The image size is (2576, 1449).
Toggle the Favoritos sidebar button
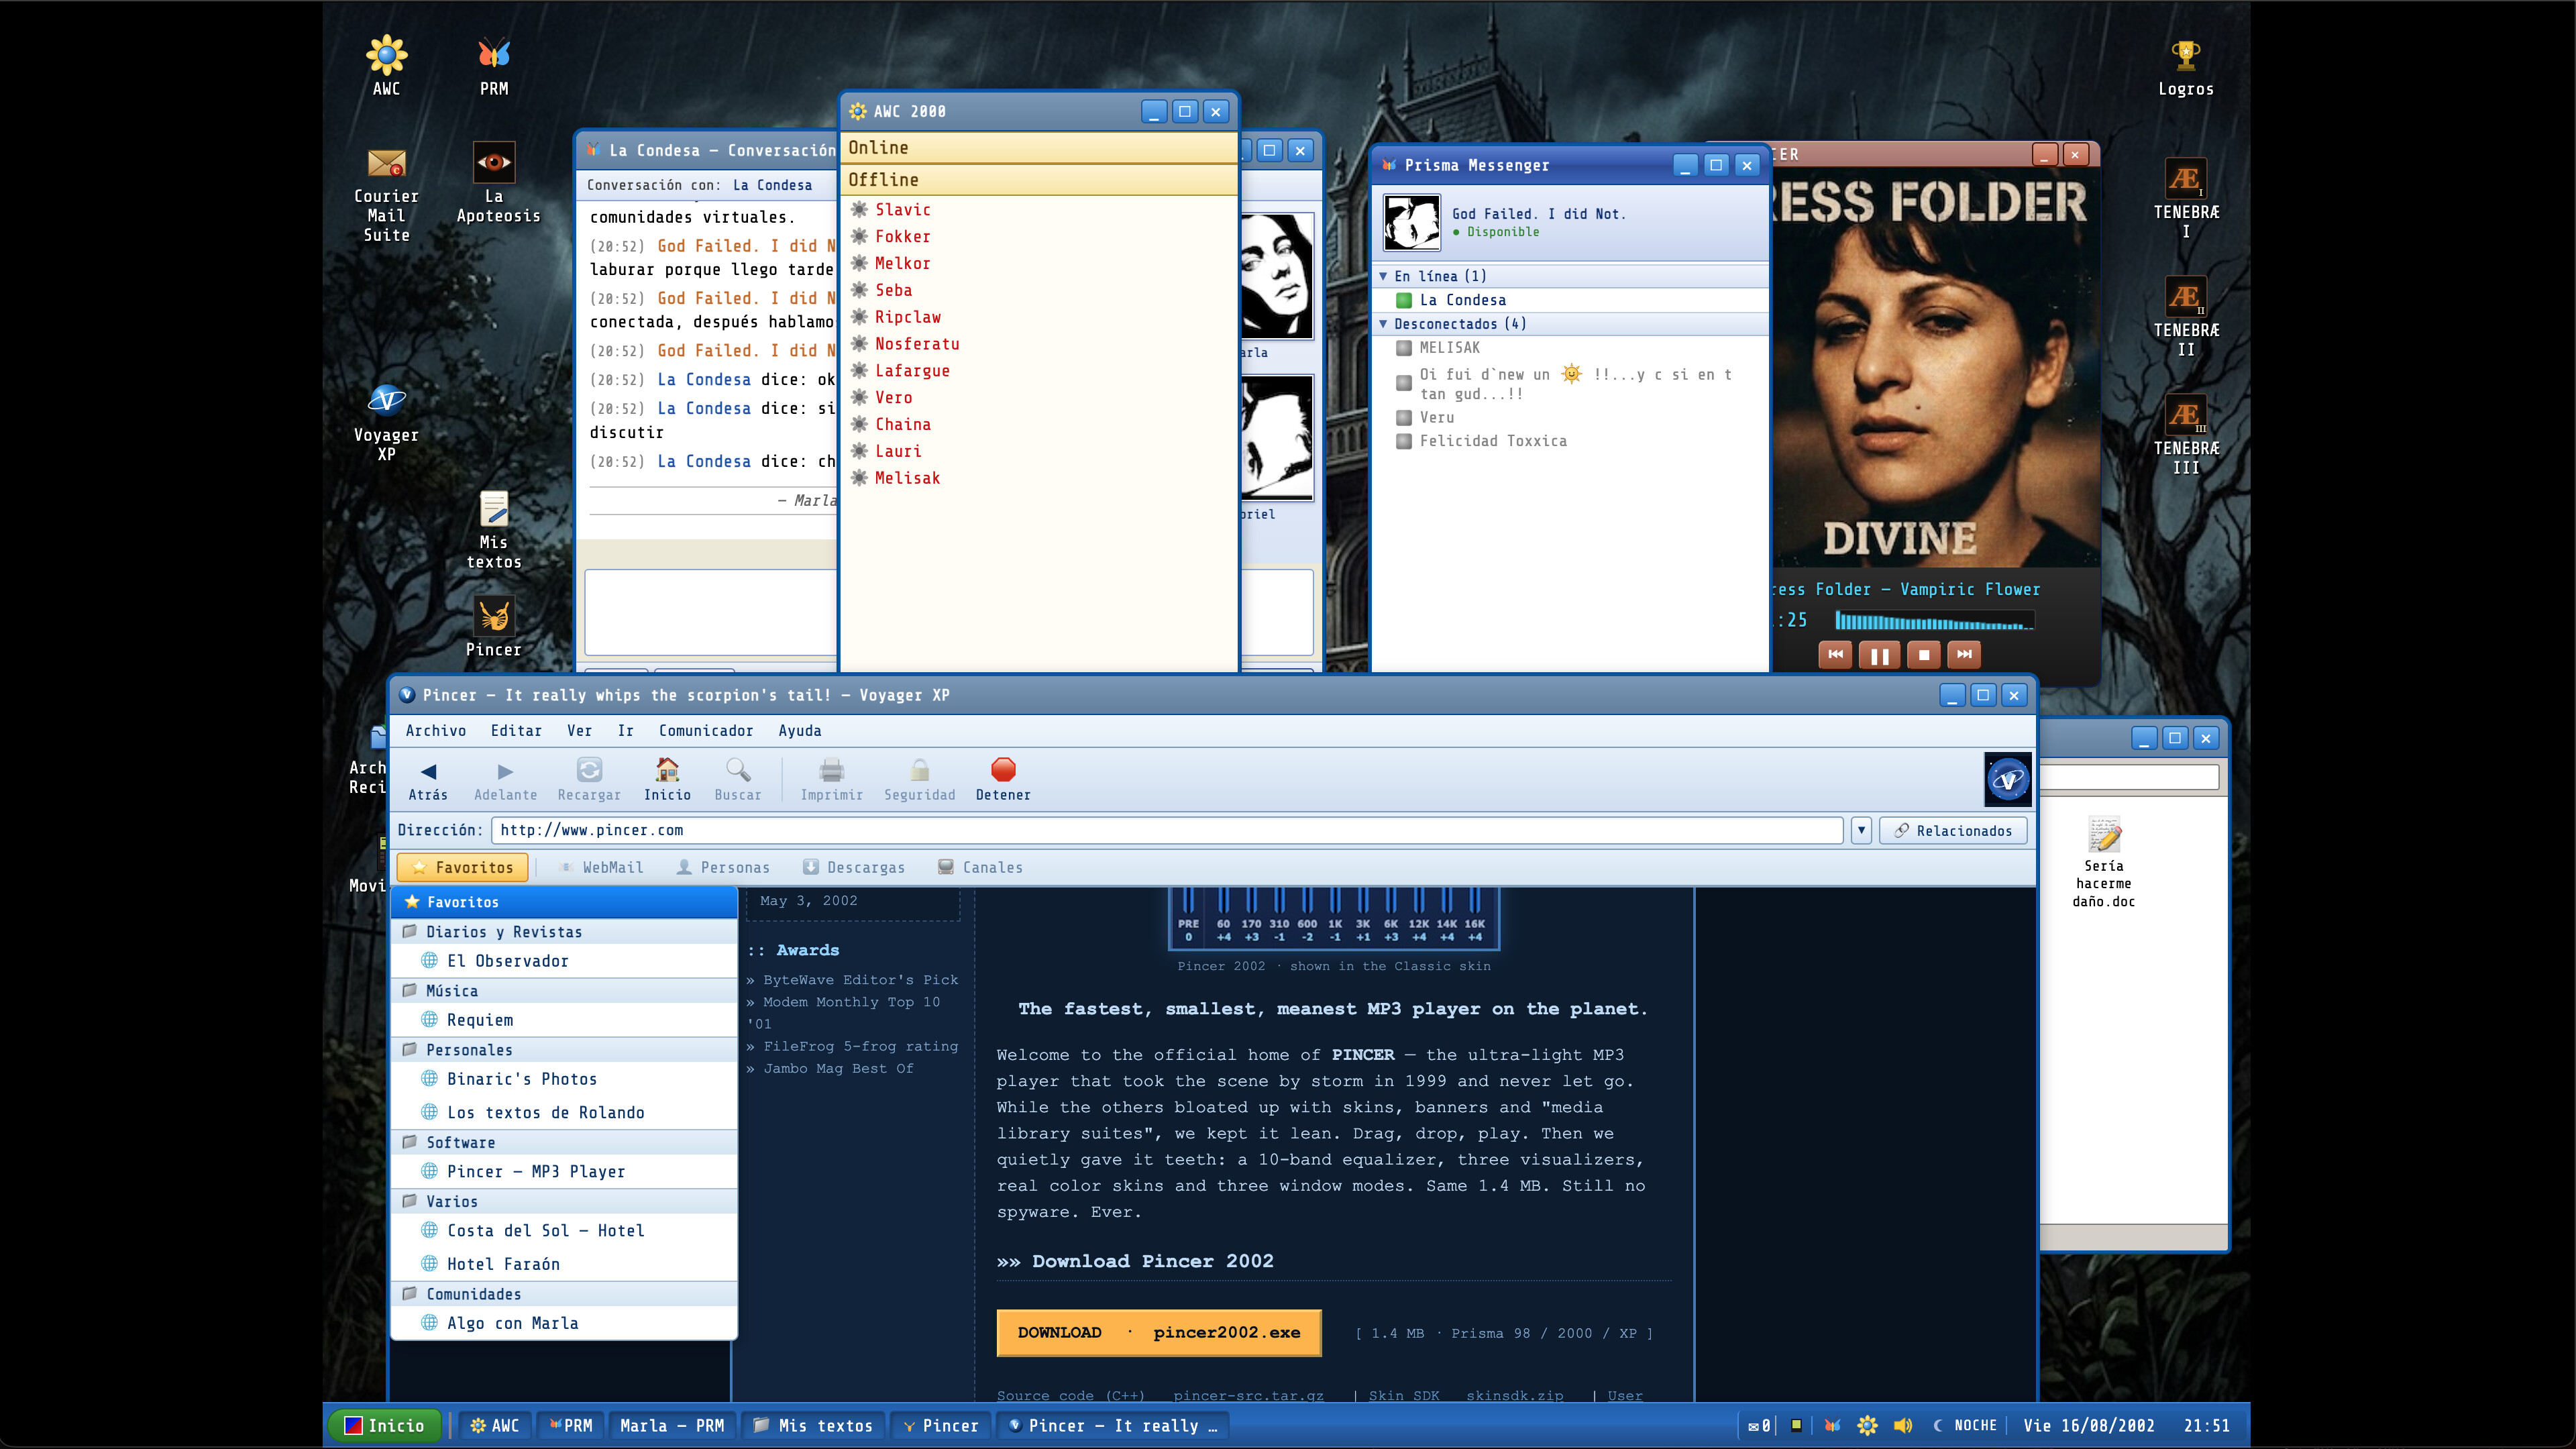point(462,868)
